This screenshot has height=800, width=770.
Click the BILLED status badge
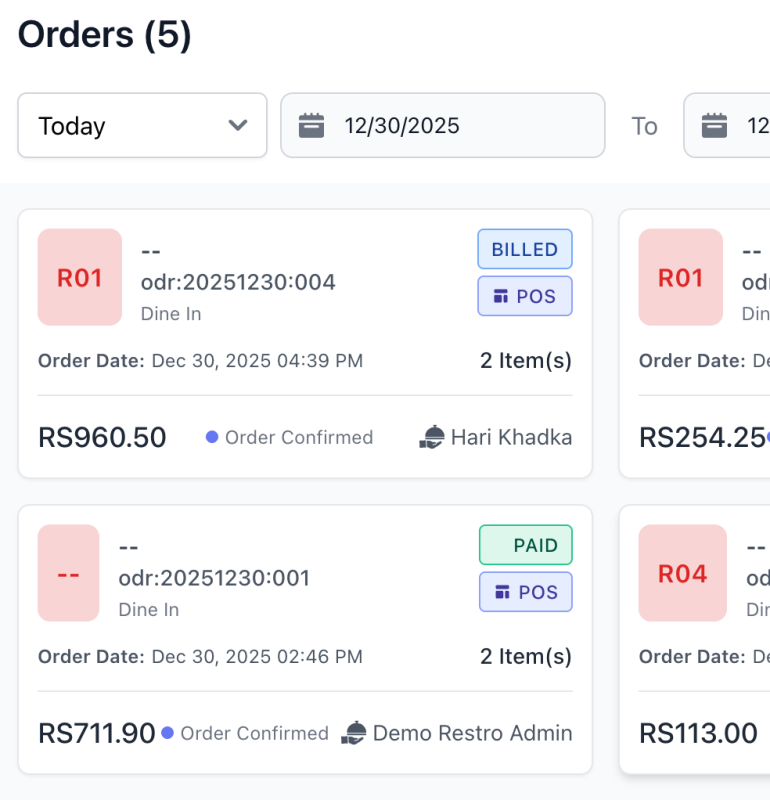(x=525, y=249)
